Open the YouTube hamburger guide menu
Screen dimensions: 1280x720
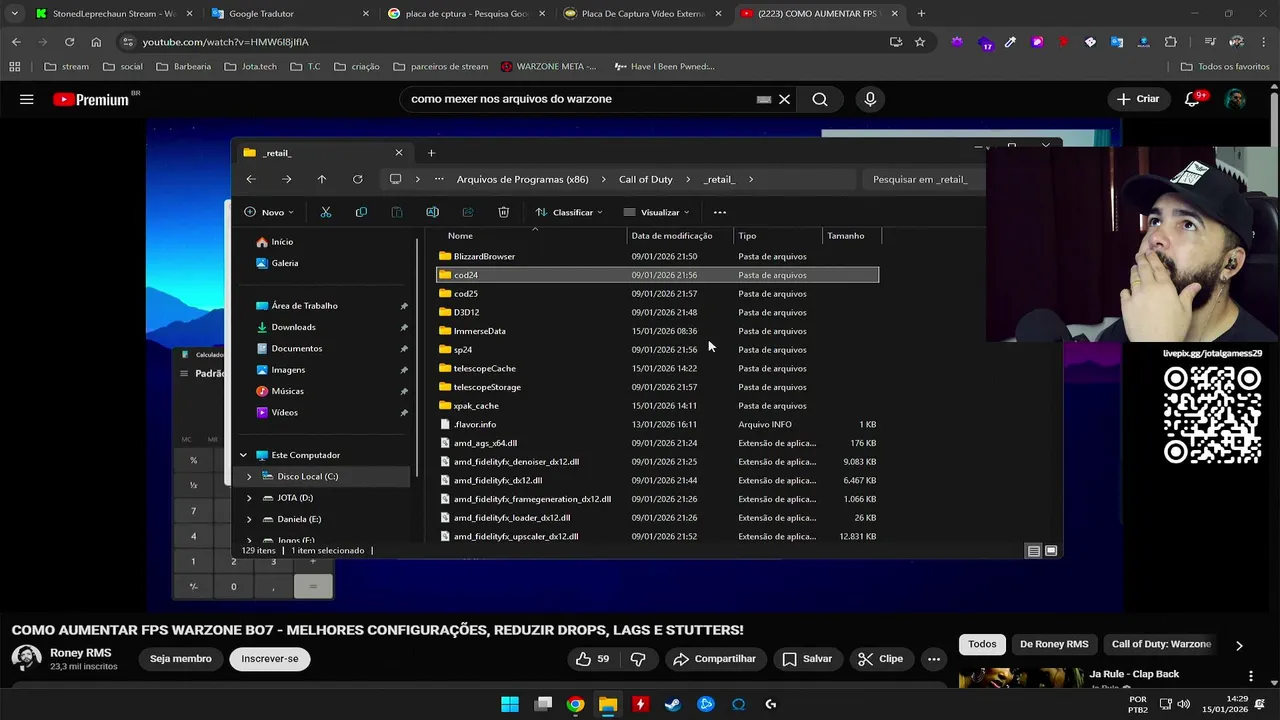point(27,99)
